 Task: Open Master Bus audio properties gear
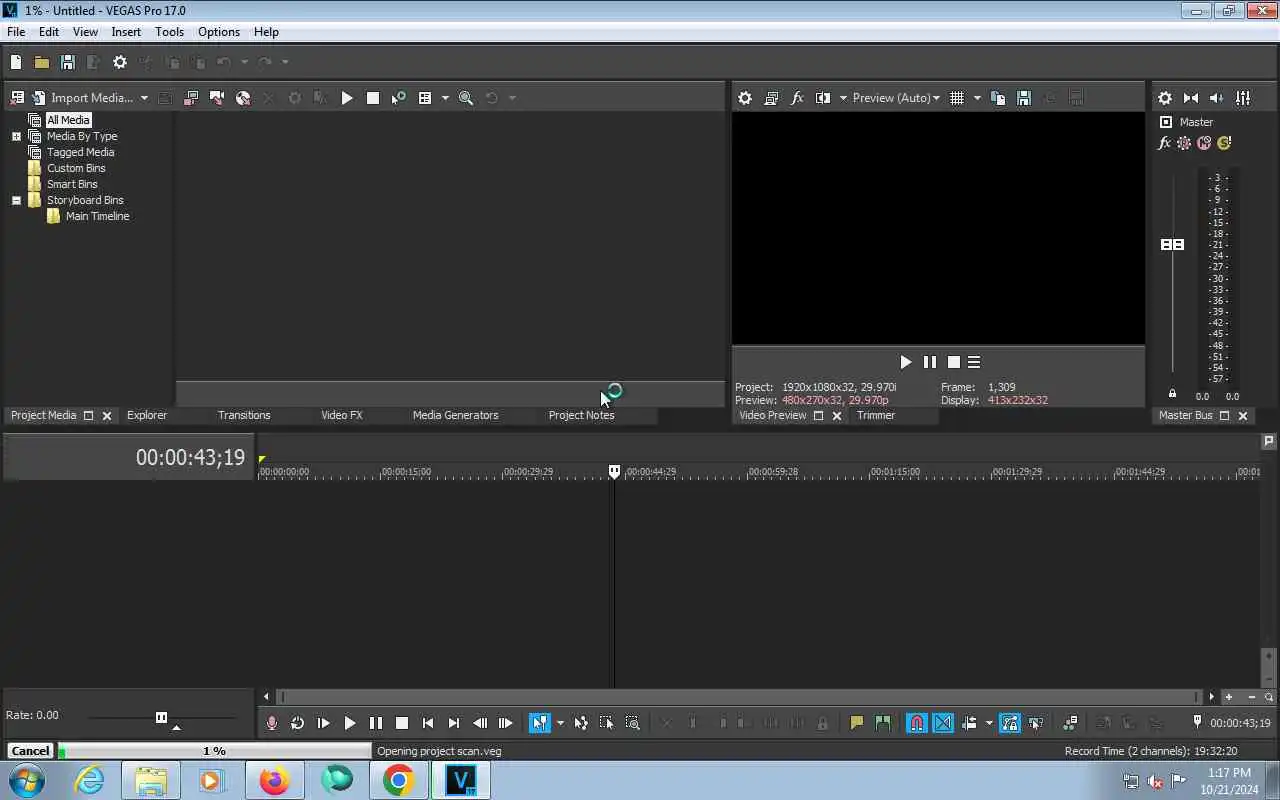pyautogui.click(x=1165, y=98)
